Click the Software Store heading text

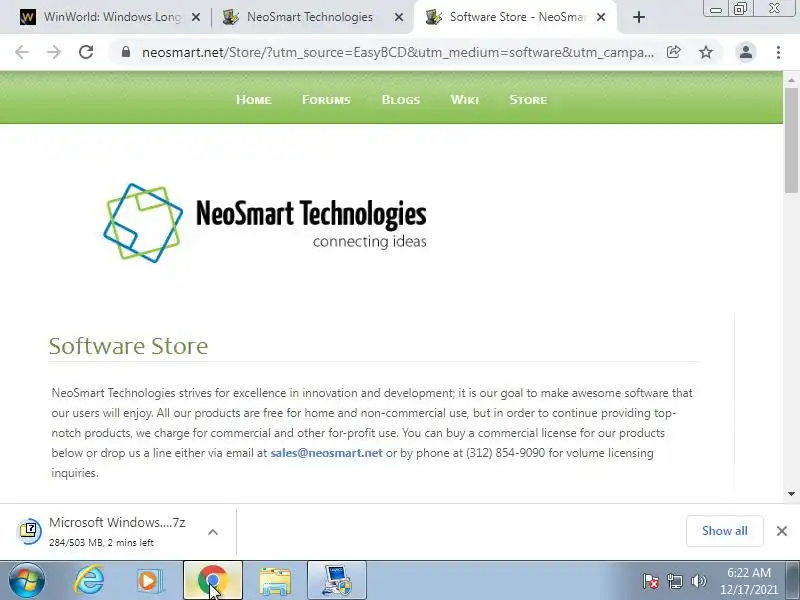pos(128,346)
